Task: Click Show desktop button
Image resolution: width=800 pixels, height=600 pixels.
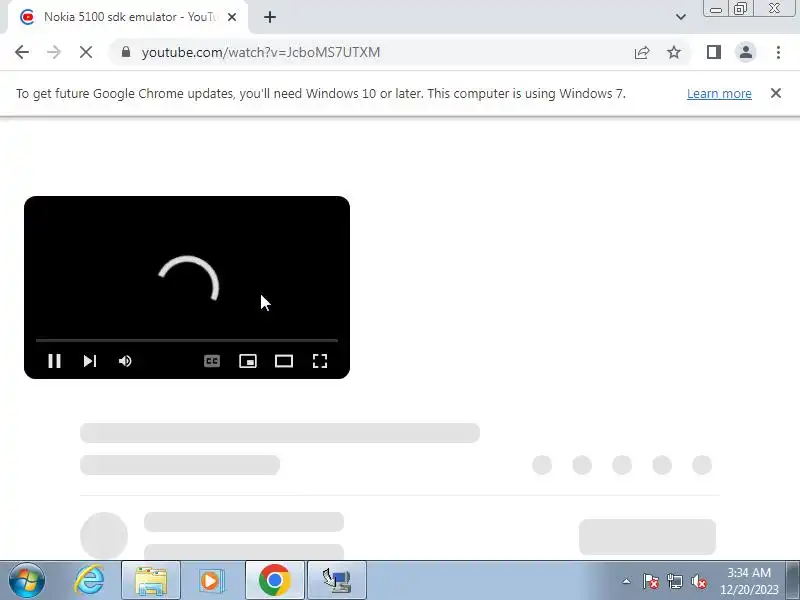Action: coord(793,580)
